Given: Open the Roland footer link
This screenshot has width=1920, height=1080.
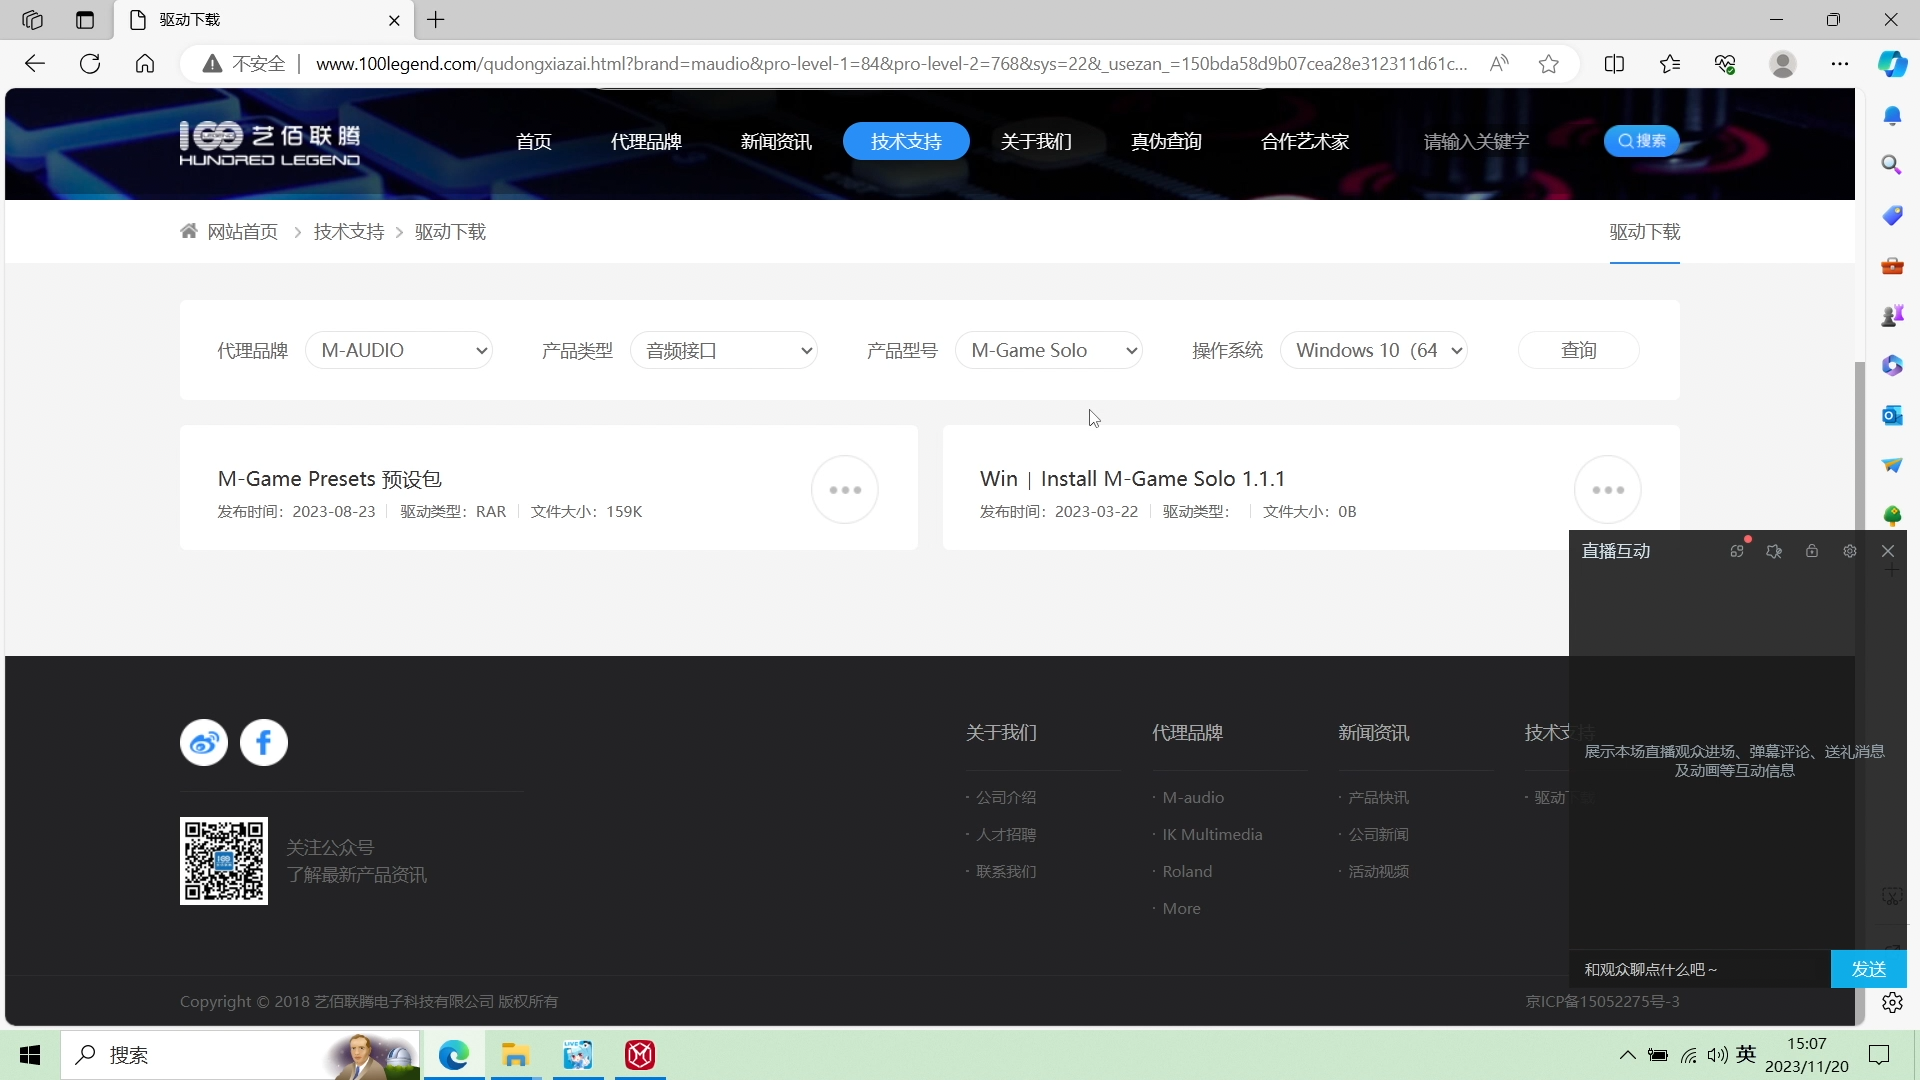Looking at the screenshot, I should click(1187, 872).
